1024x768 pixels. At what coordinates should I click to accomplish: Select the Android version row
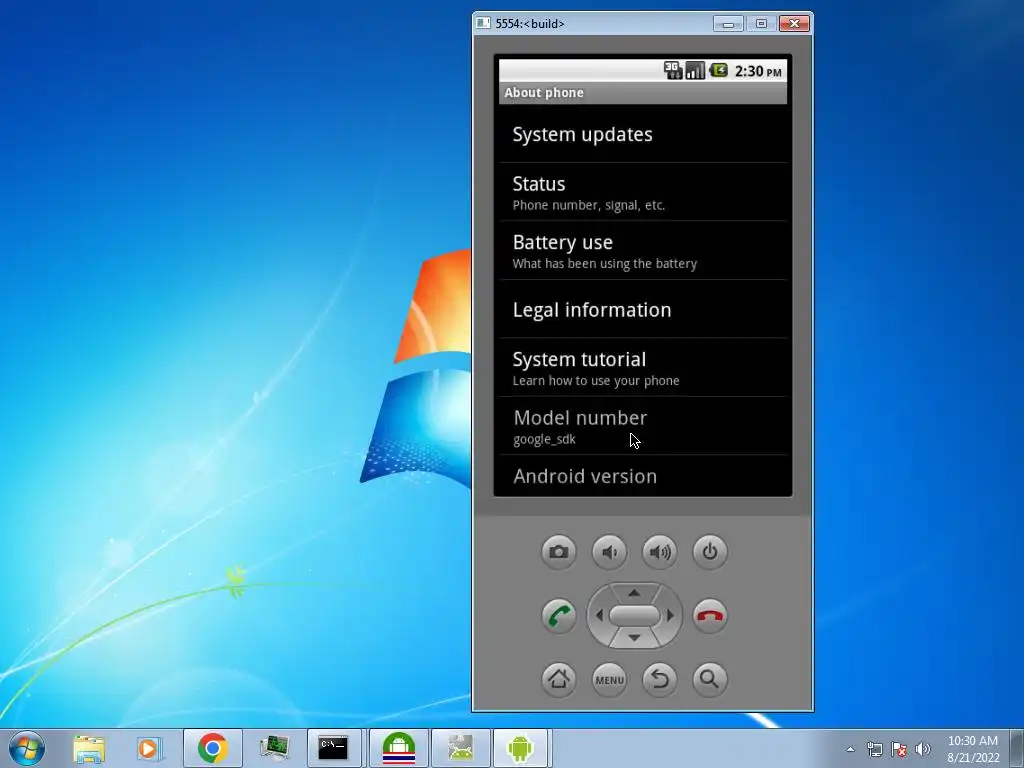[x=643, y=476]
